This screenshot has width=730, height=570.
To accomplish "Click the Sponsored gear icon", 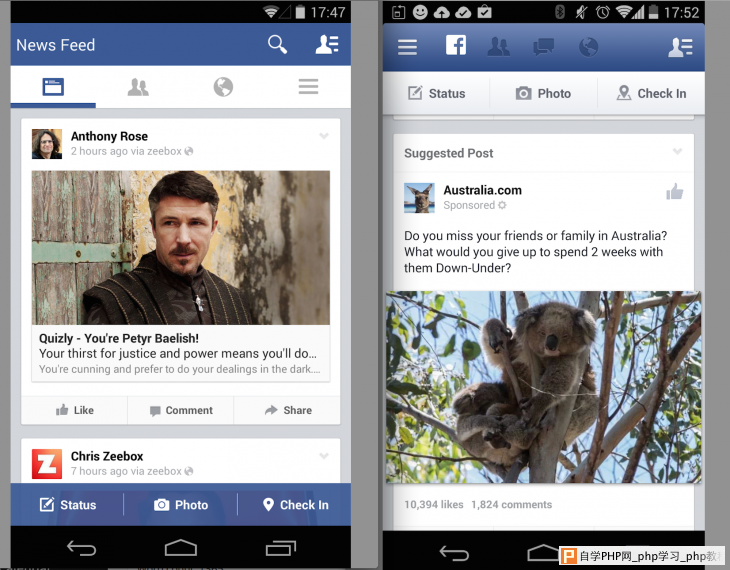I will [502, 205].
